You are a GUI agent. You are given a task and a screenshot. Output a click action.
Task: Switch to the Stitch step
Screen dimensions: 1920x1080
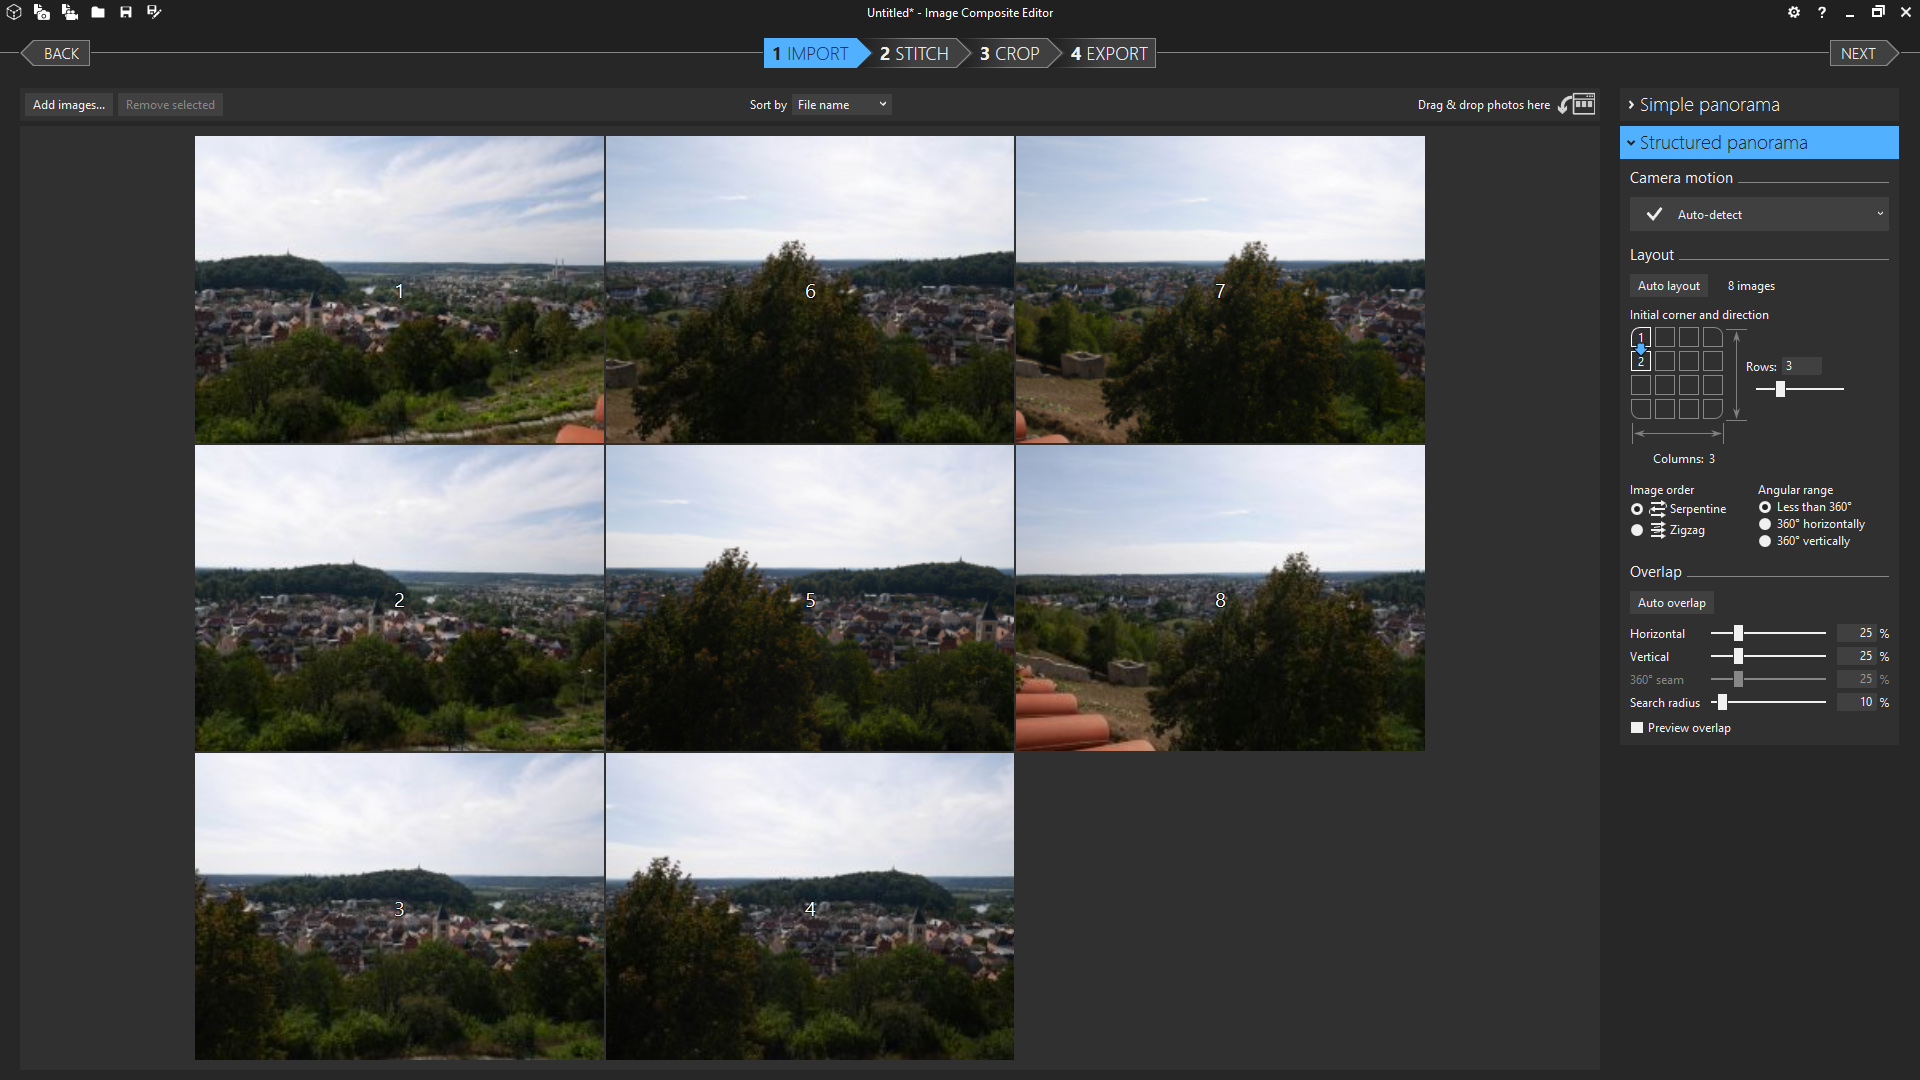pyautogui.click(x=913, y=53)
